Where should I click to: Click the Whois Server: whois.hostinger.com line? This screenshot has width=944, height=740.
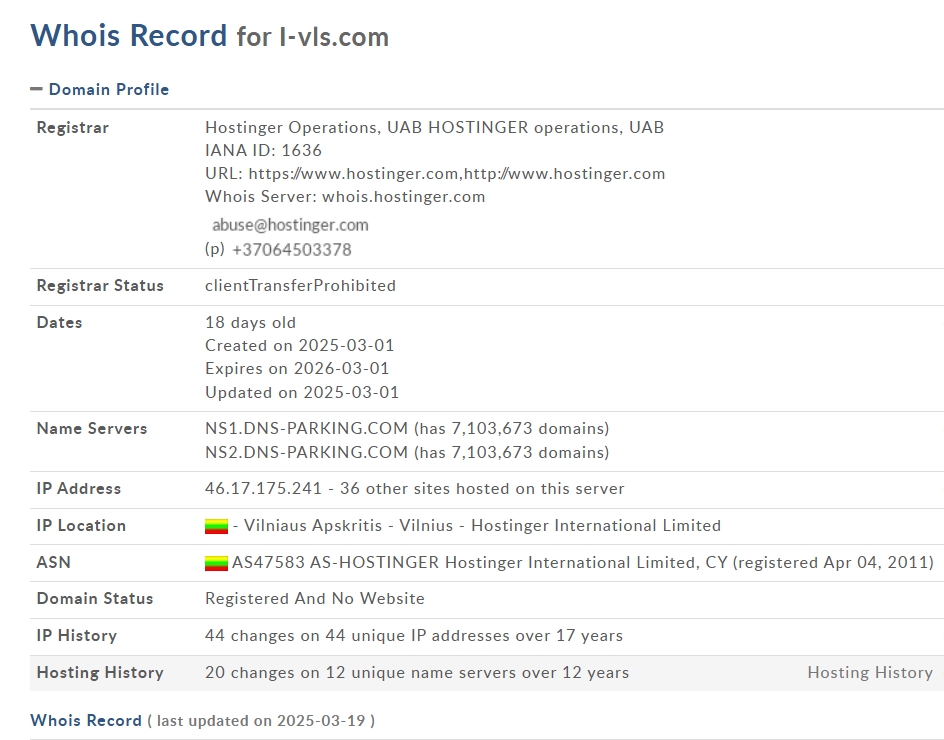tap(345, 197)
